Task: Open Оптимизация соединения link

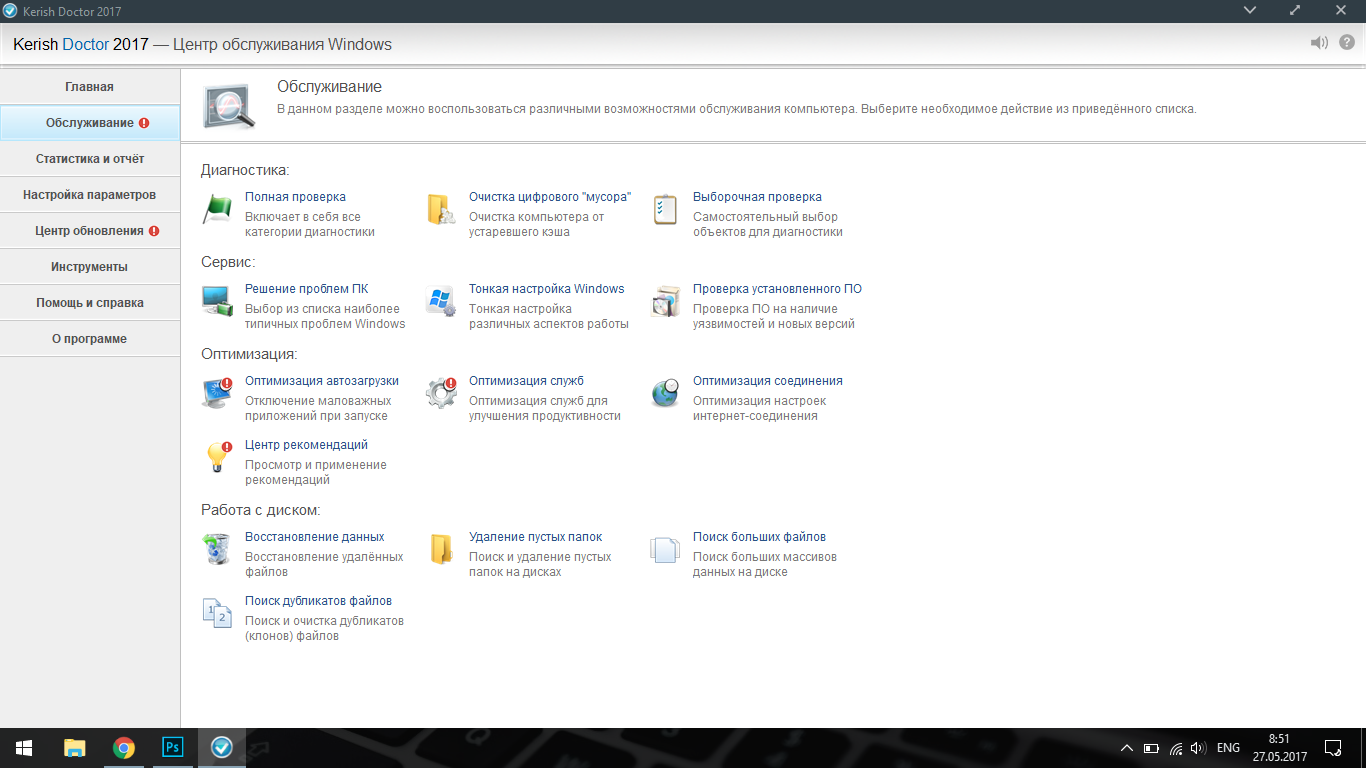Action: click(768, 381)
